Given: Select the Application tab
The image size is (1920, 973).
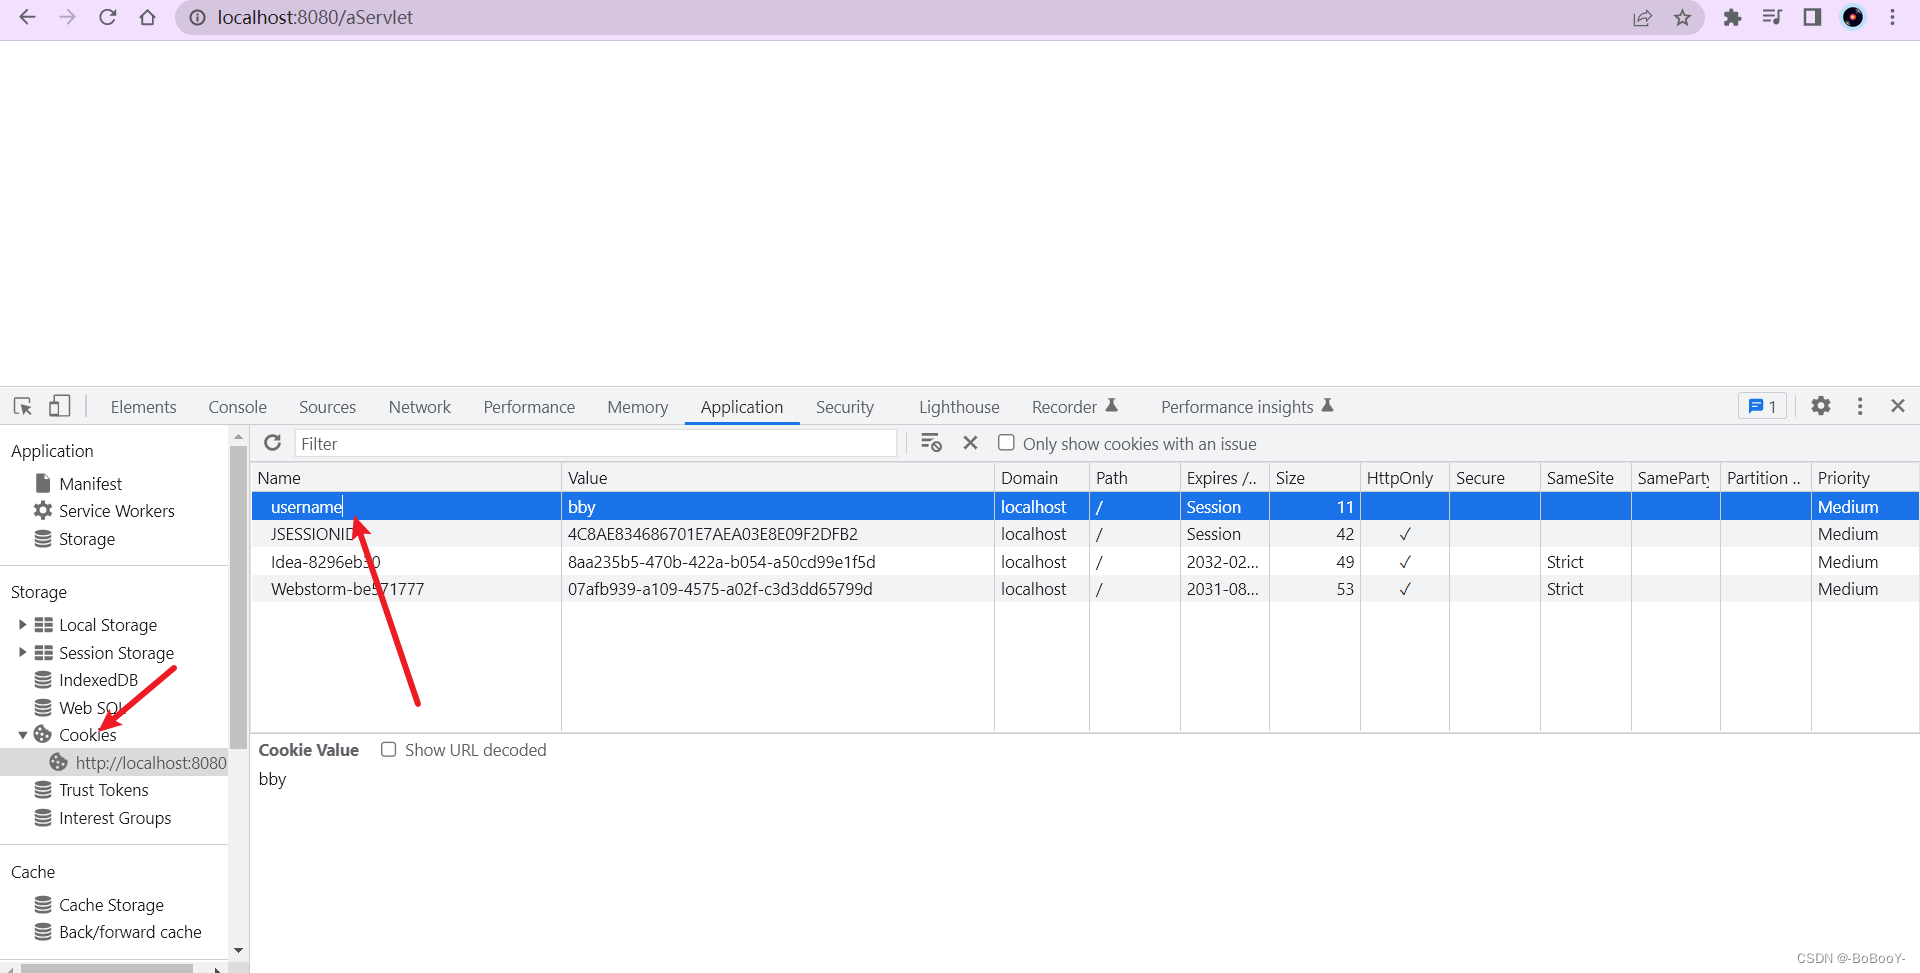Looking at the screenshot, I should click(x=741, y=407).
